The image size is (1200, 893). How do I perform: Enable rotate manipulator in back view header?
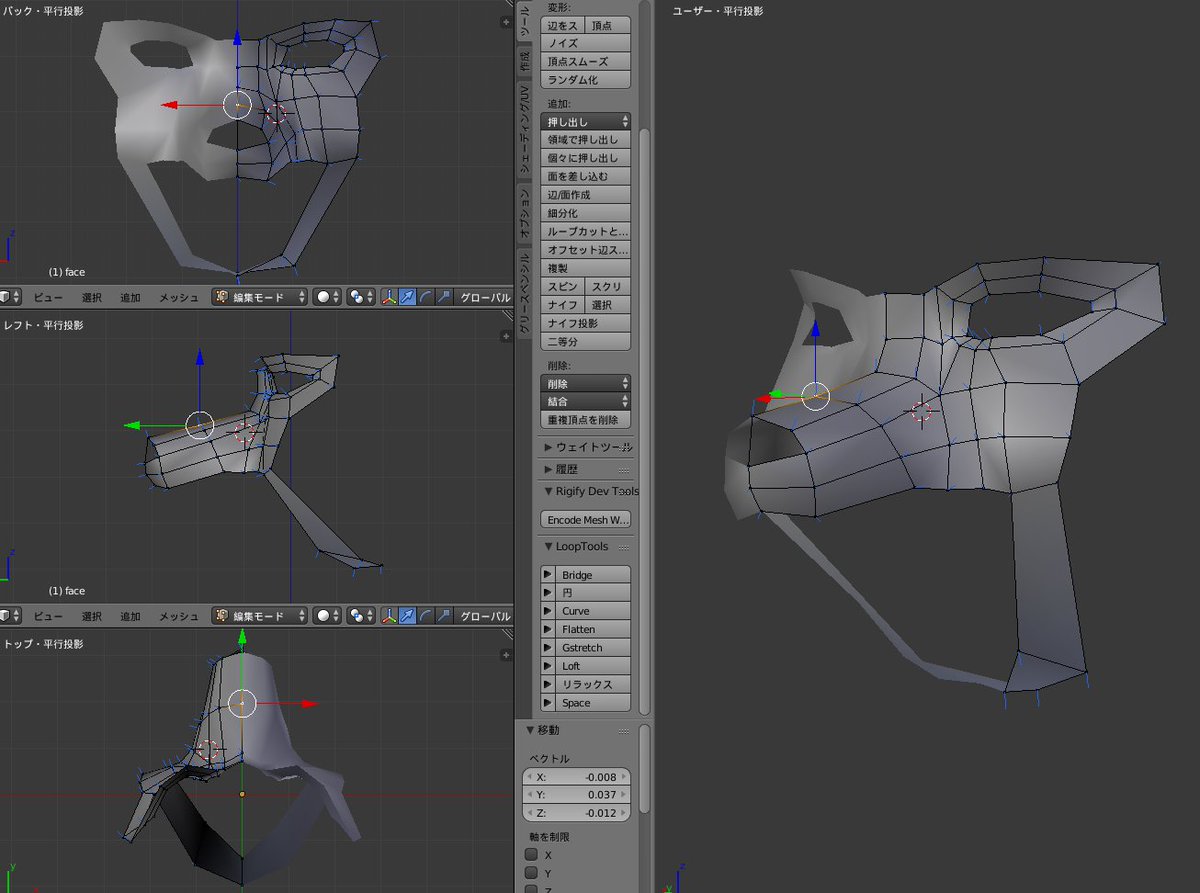(425, 297)
